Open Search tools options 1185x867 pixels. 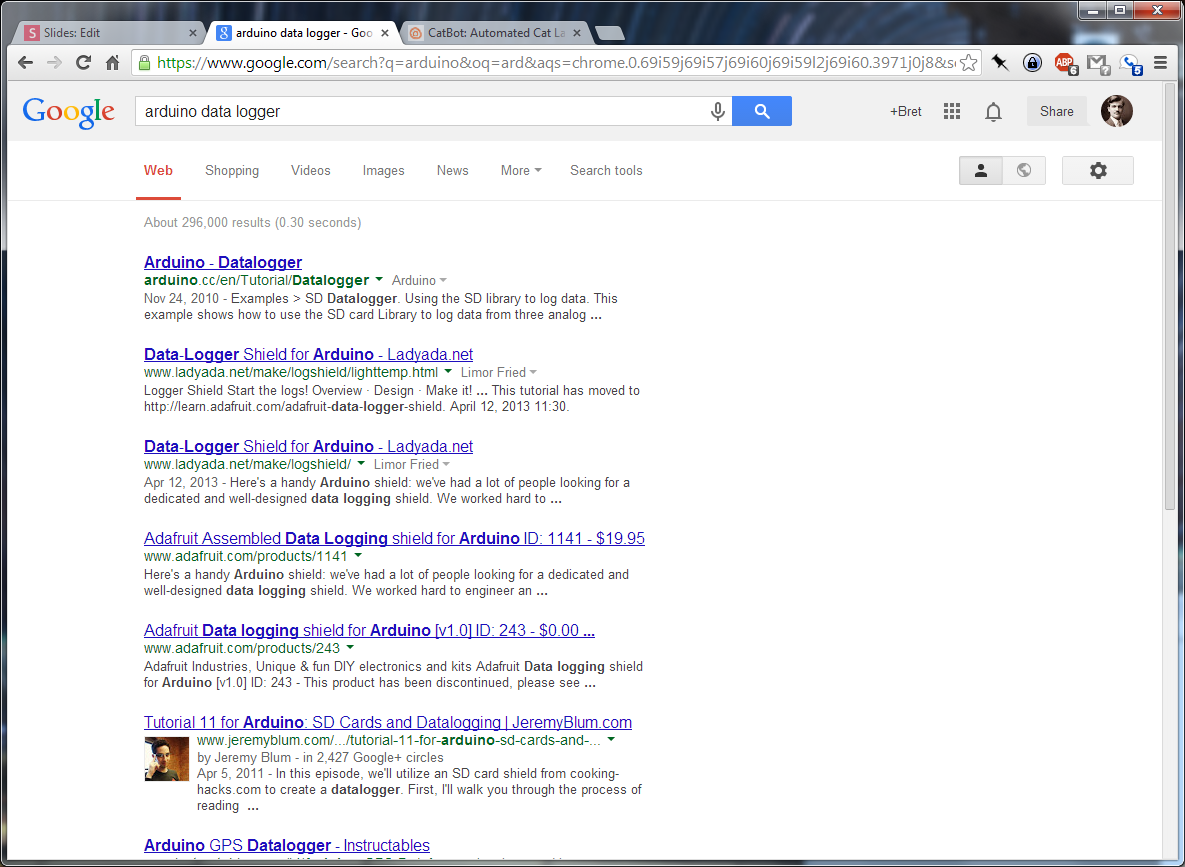(x=606, y=171)
